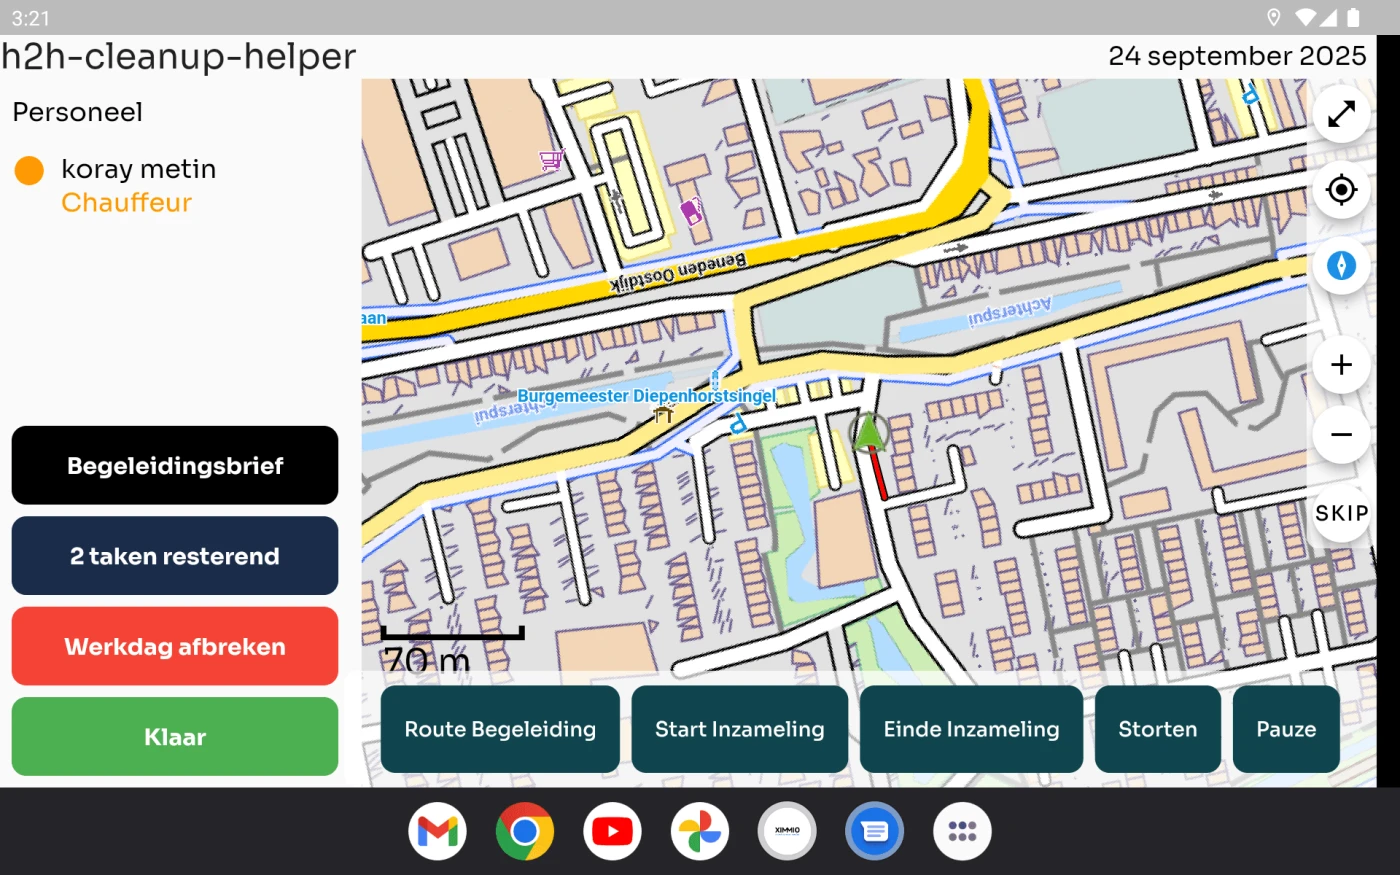Tap Werkdag afbreken button
1400x875 pixels.
point(175,646)
